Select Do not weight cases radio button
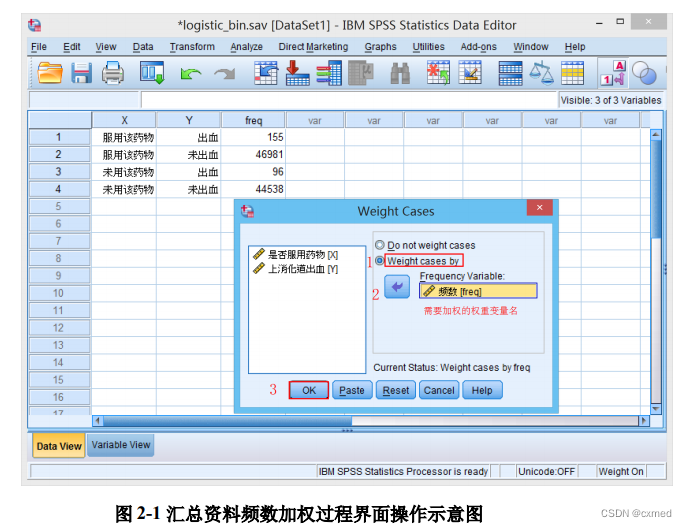Screen dimensions: 687x527 379,245
